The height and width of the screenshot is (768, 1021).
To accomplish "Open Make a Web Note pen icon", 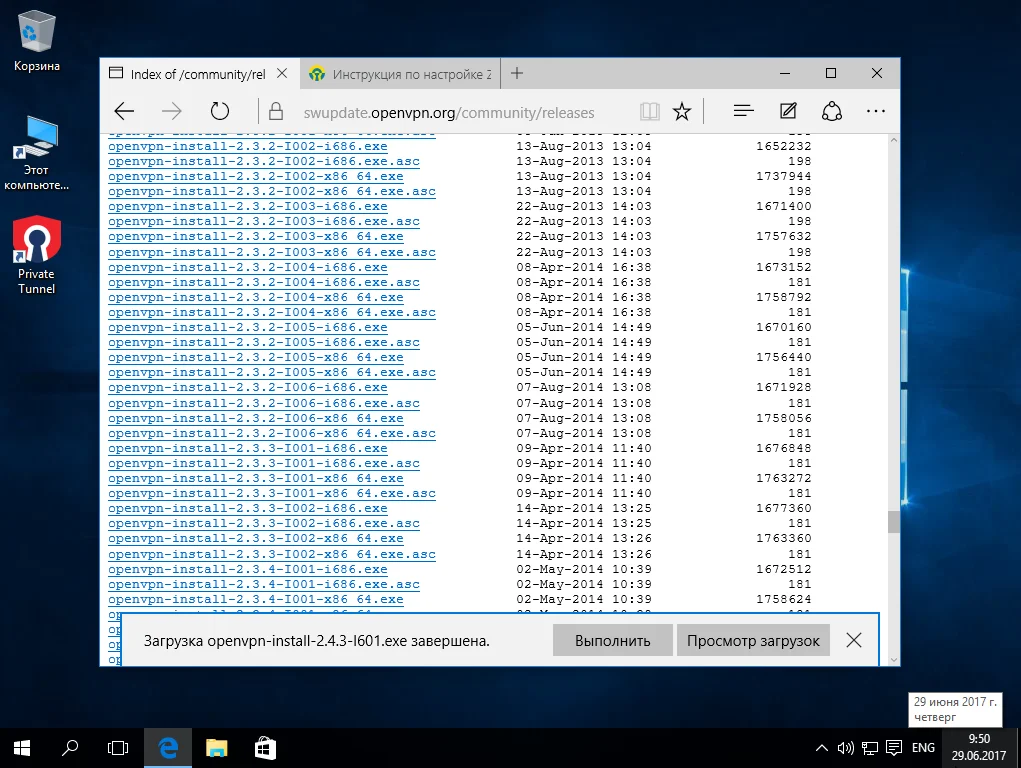I will coord(788,111).
